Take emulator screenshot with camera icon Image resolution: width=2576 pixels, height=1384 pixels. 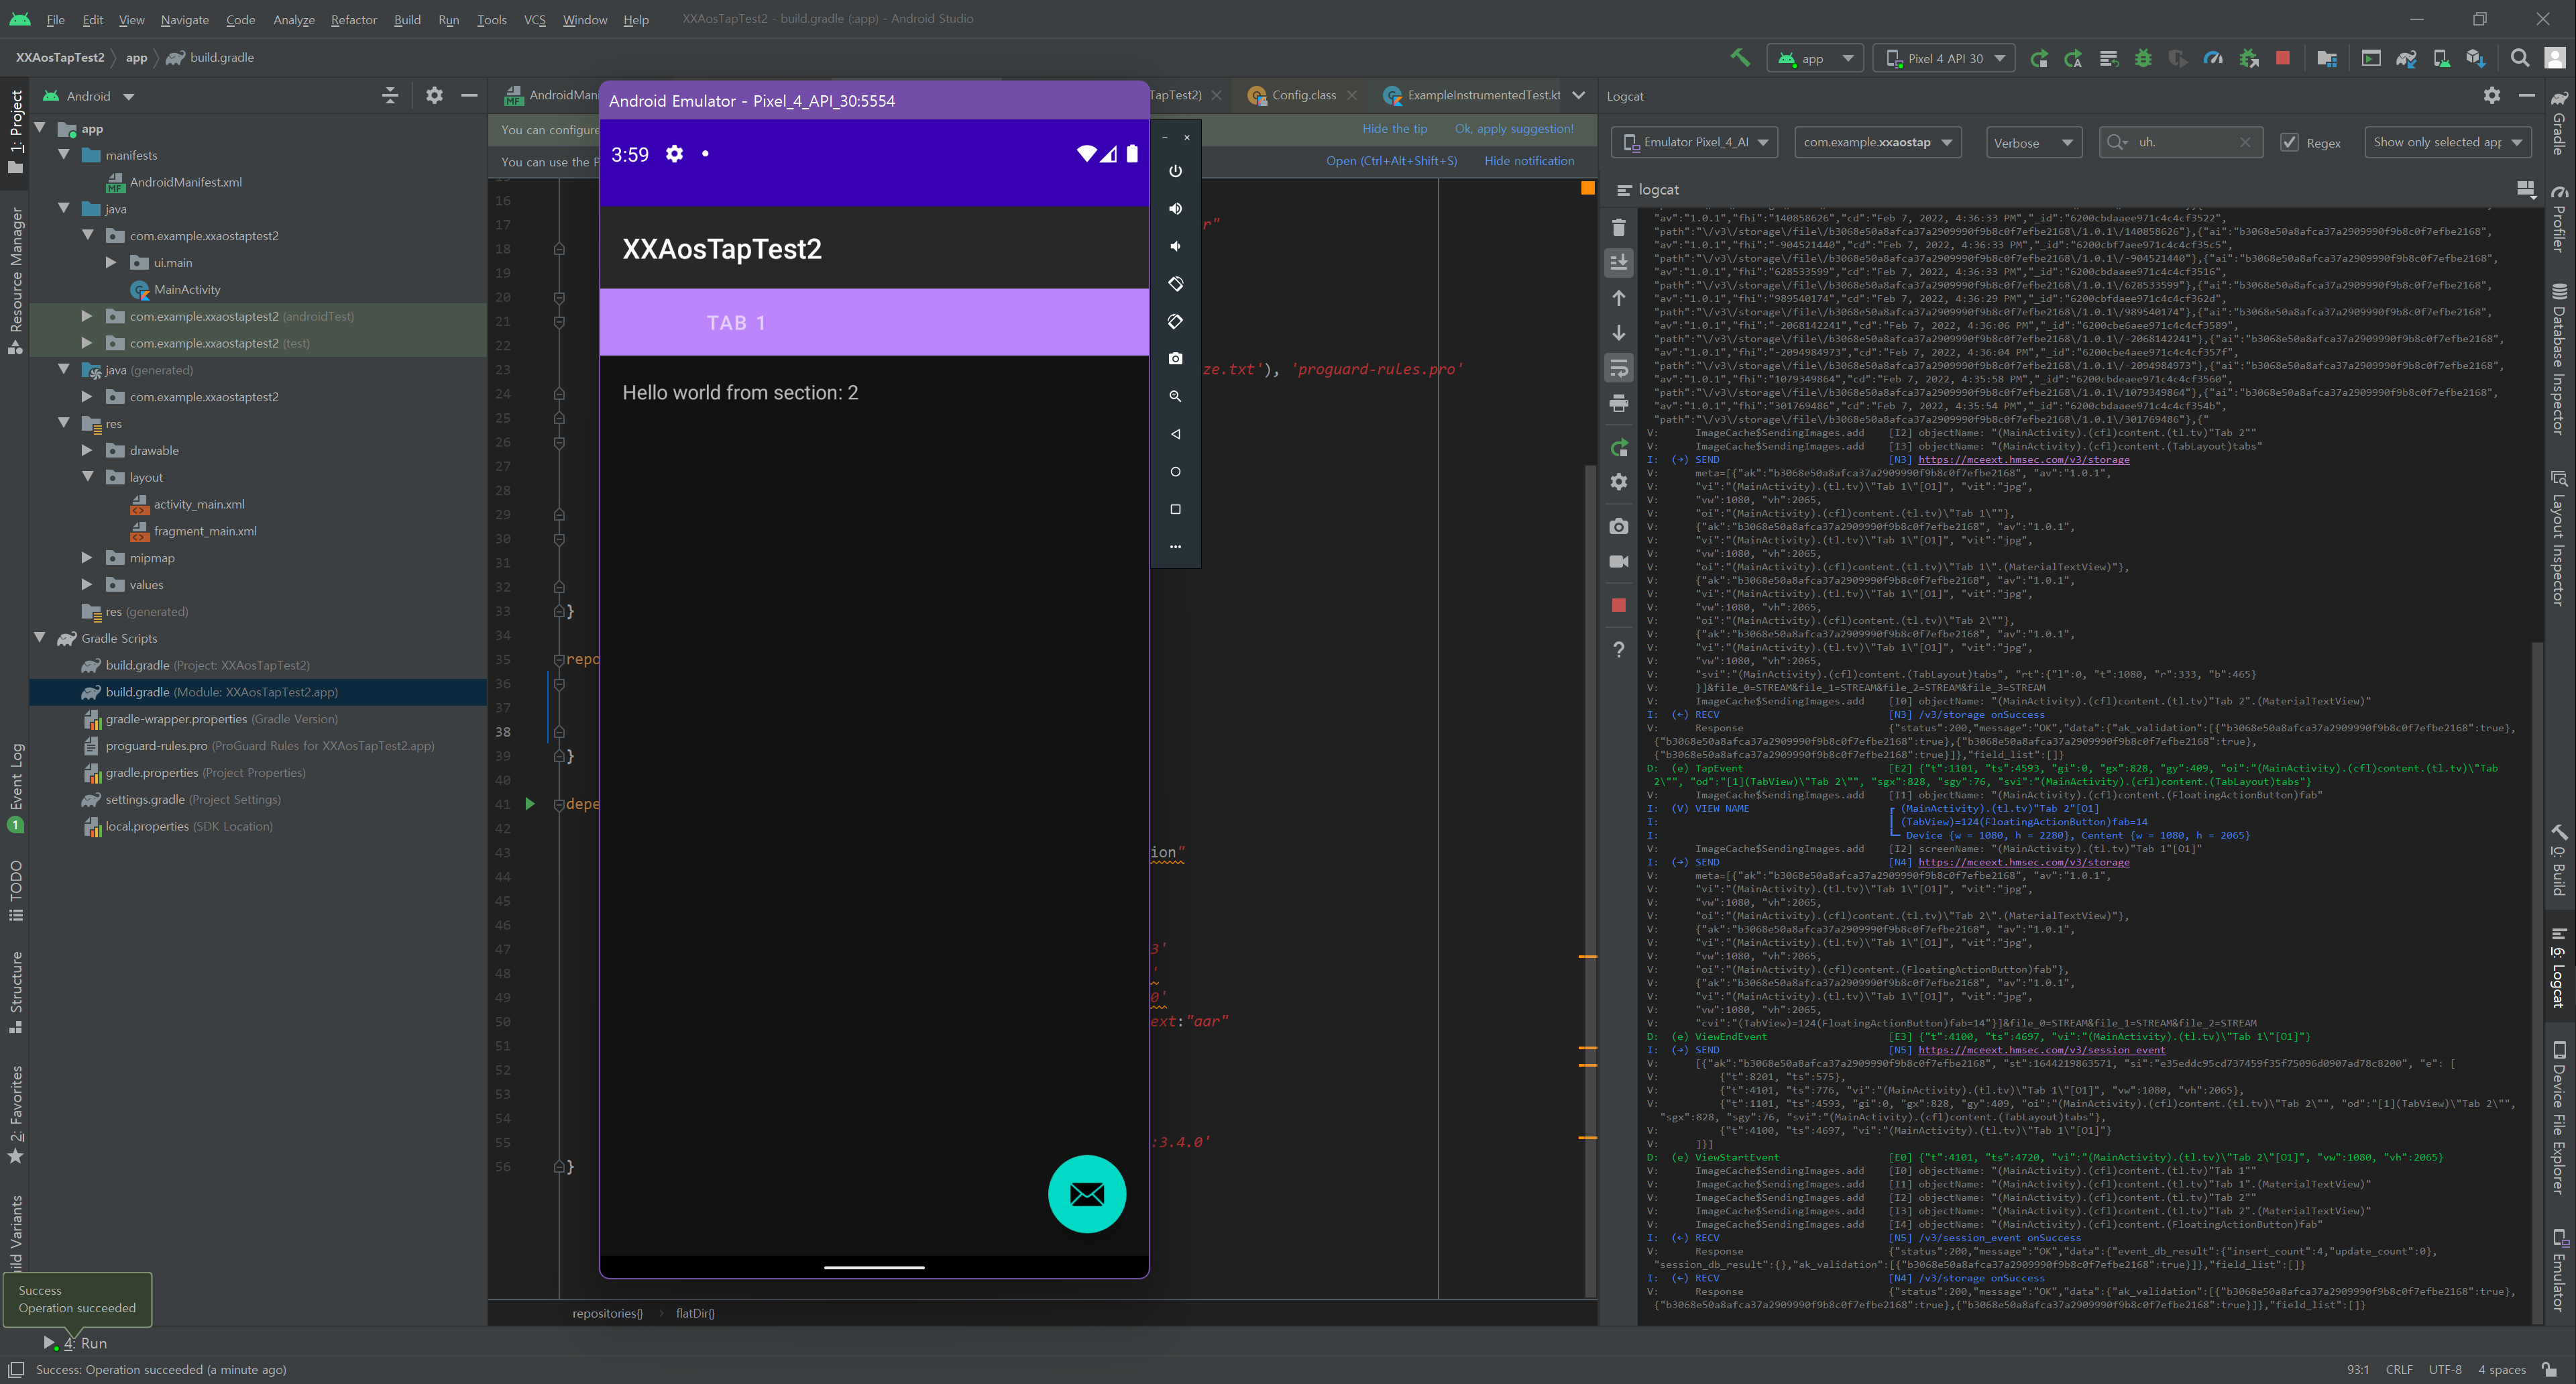click(x=1175, y=358)
